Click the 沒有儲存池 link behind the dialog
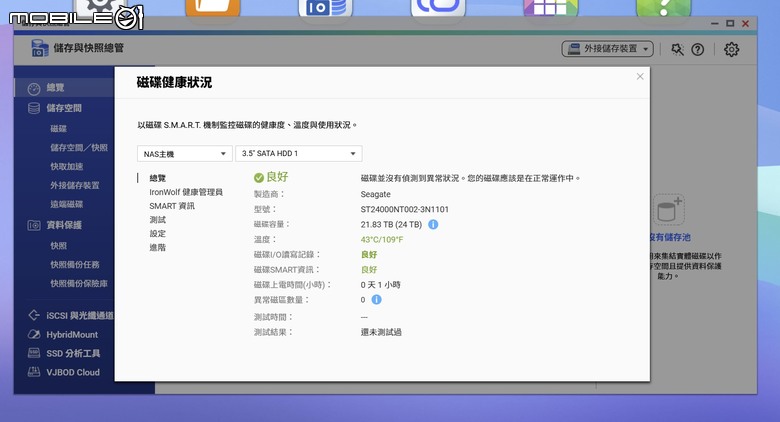The width and height of the screenshot is (780, 422). [670, 237]
